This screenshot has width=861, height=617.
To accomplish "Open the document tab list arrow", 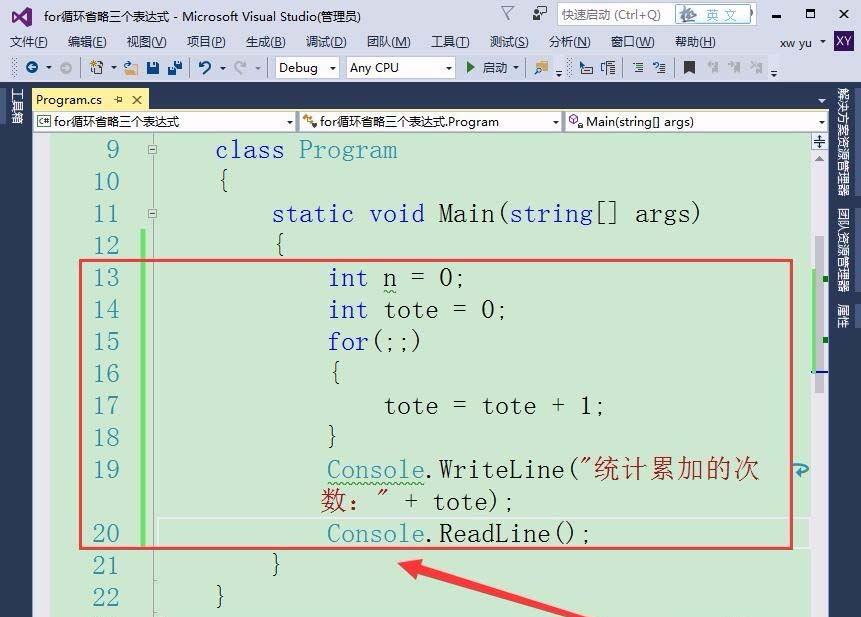I will 822,100.
